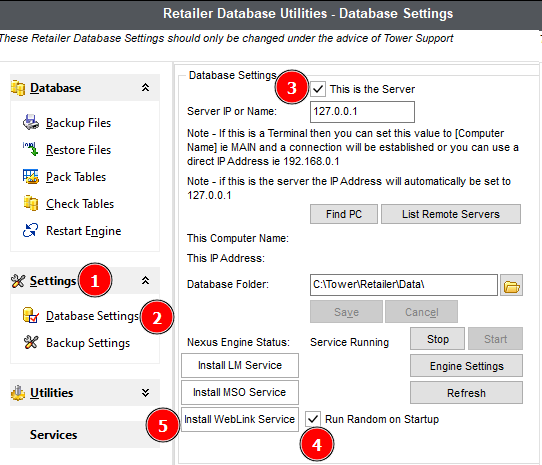This screenshot has height=465, width=542.
Task: Click the Restore Files arrow icon
Action: click(x=31, y=149)
